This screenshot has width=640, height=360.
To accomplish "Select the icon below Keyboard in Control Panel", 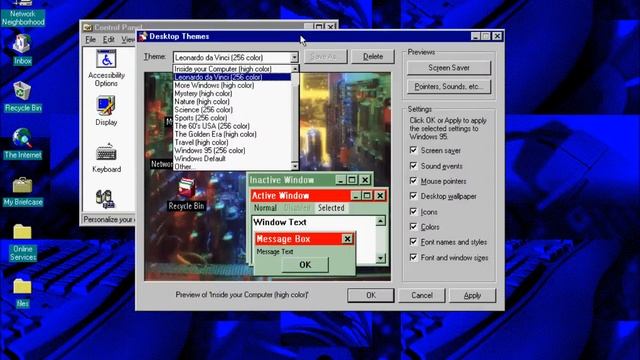I will coord(105,199).
